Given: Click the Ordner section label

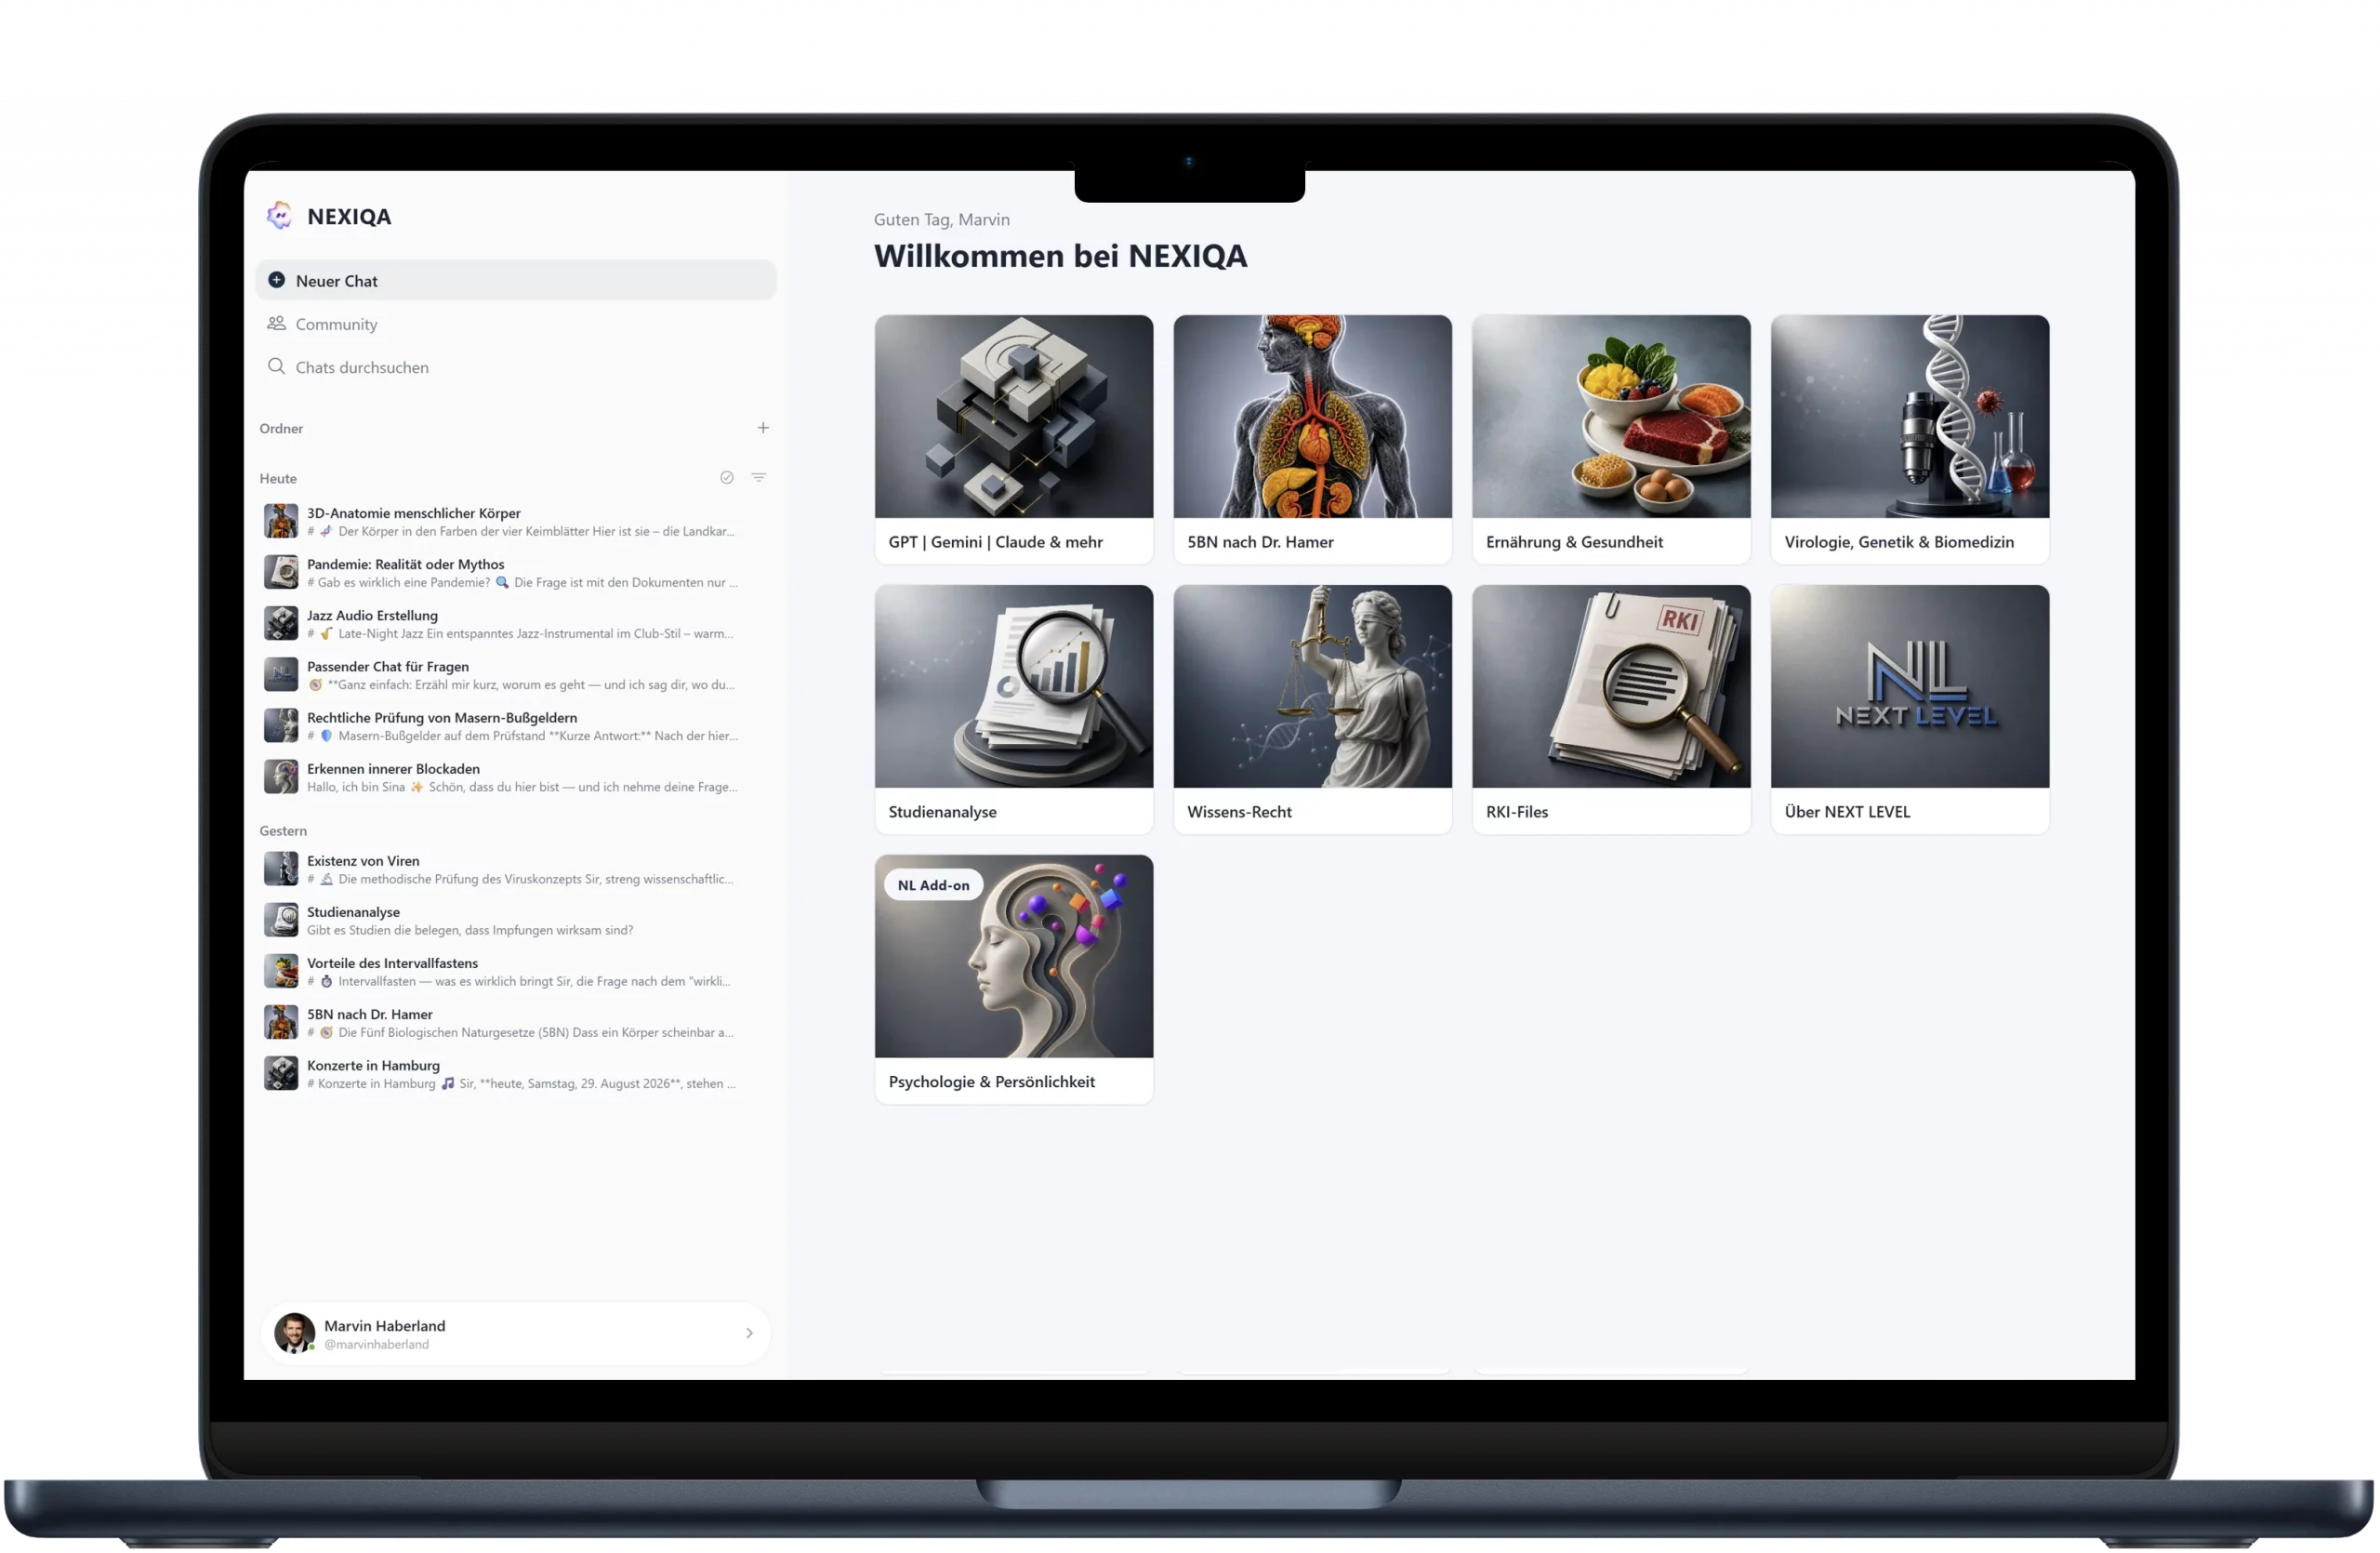Looking at the screenshot, I should point(281,428).
